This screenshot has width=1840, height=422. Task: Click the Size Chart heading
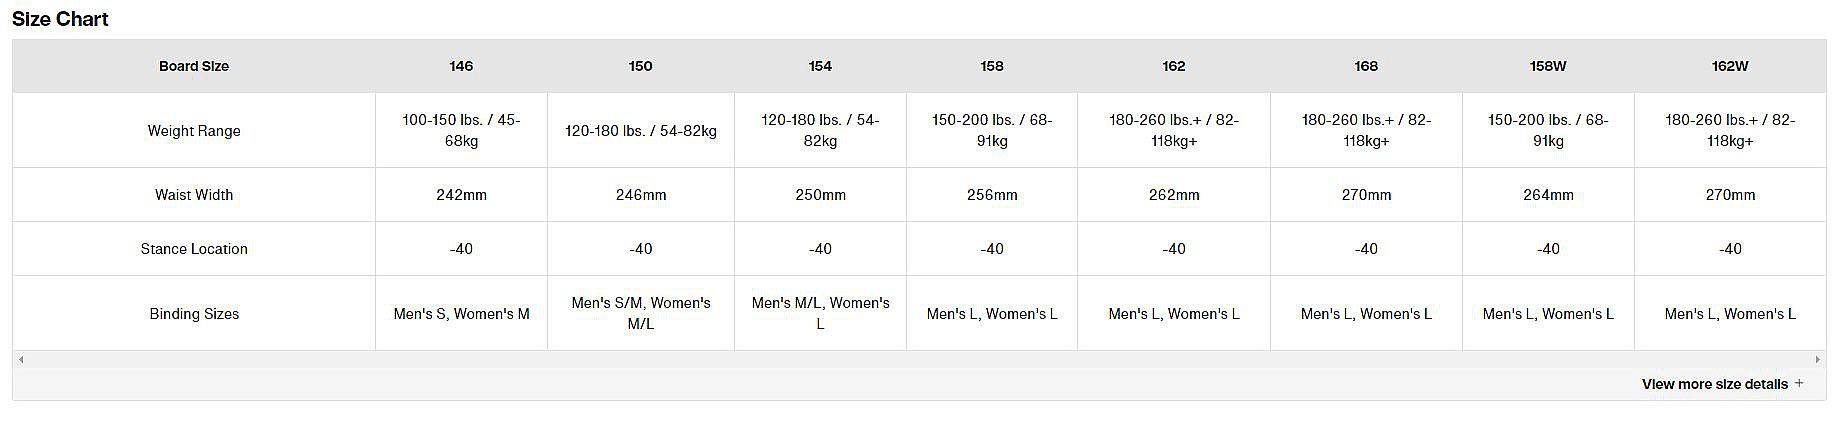[60, 19]
